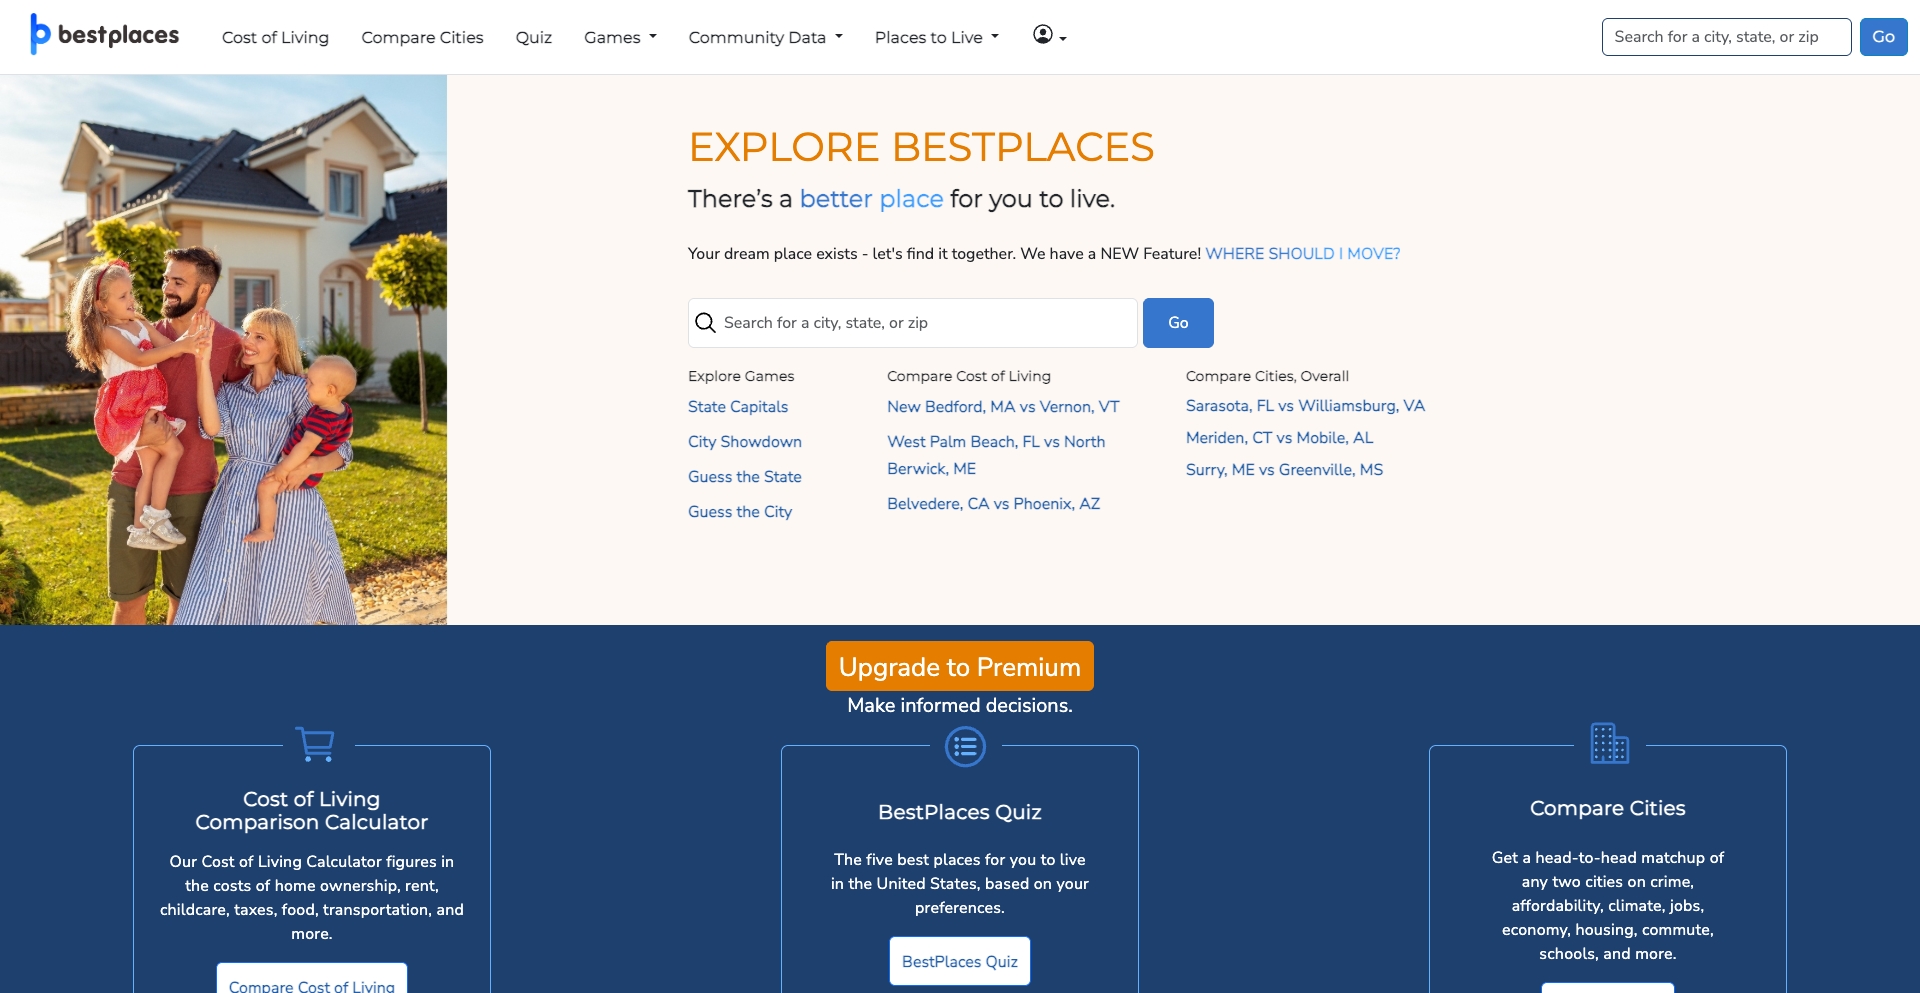Image resolution: width=1920 pixels, height=993 pixels.
Task: Open the WHERE SHOULD I MOVE? link
Action: (x=1301, y=254)
